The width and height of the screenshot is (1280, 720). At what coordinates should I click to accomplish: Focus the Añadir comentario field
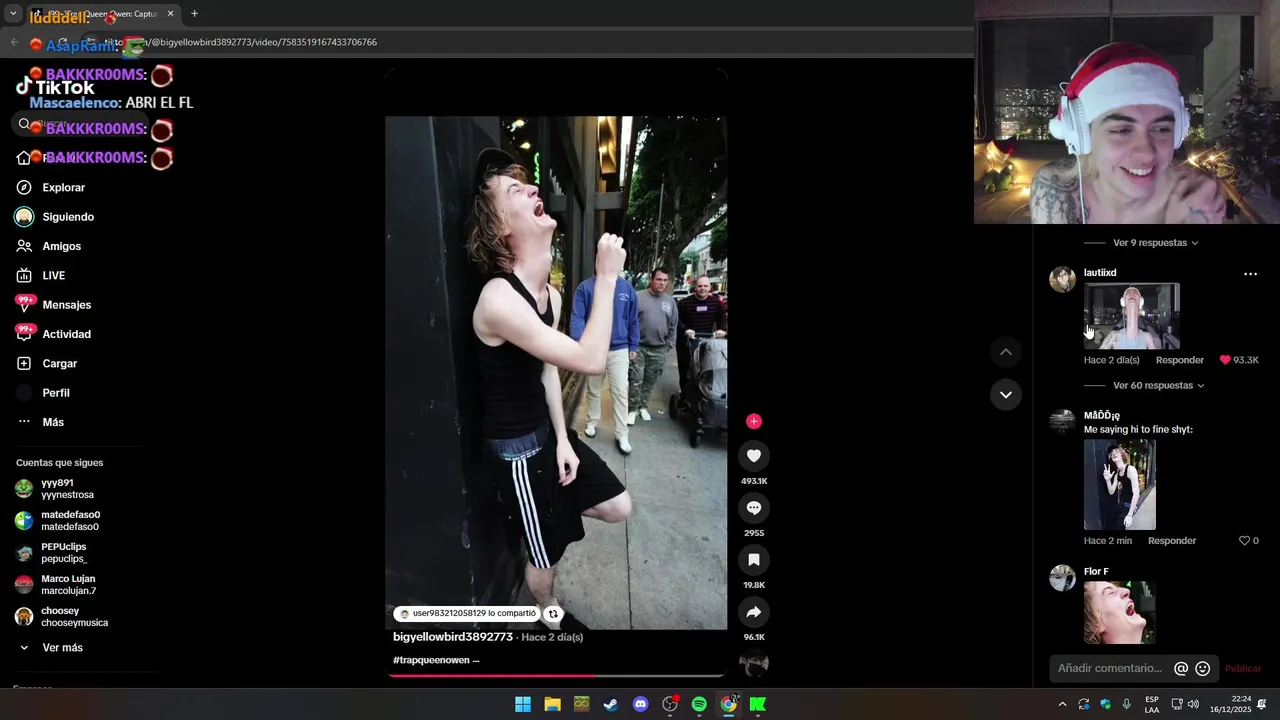[1110, 668]
